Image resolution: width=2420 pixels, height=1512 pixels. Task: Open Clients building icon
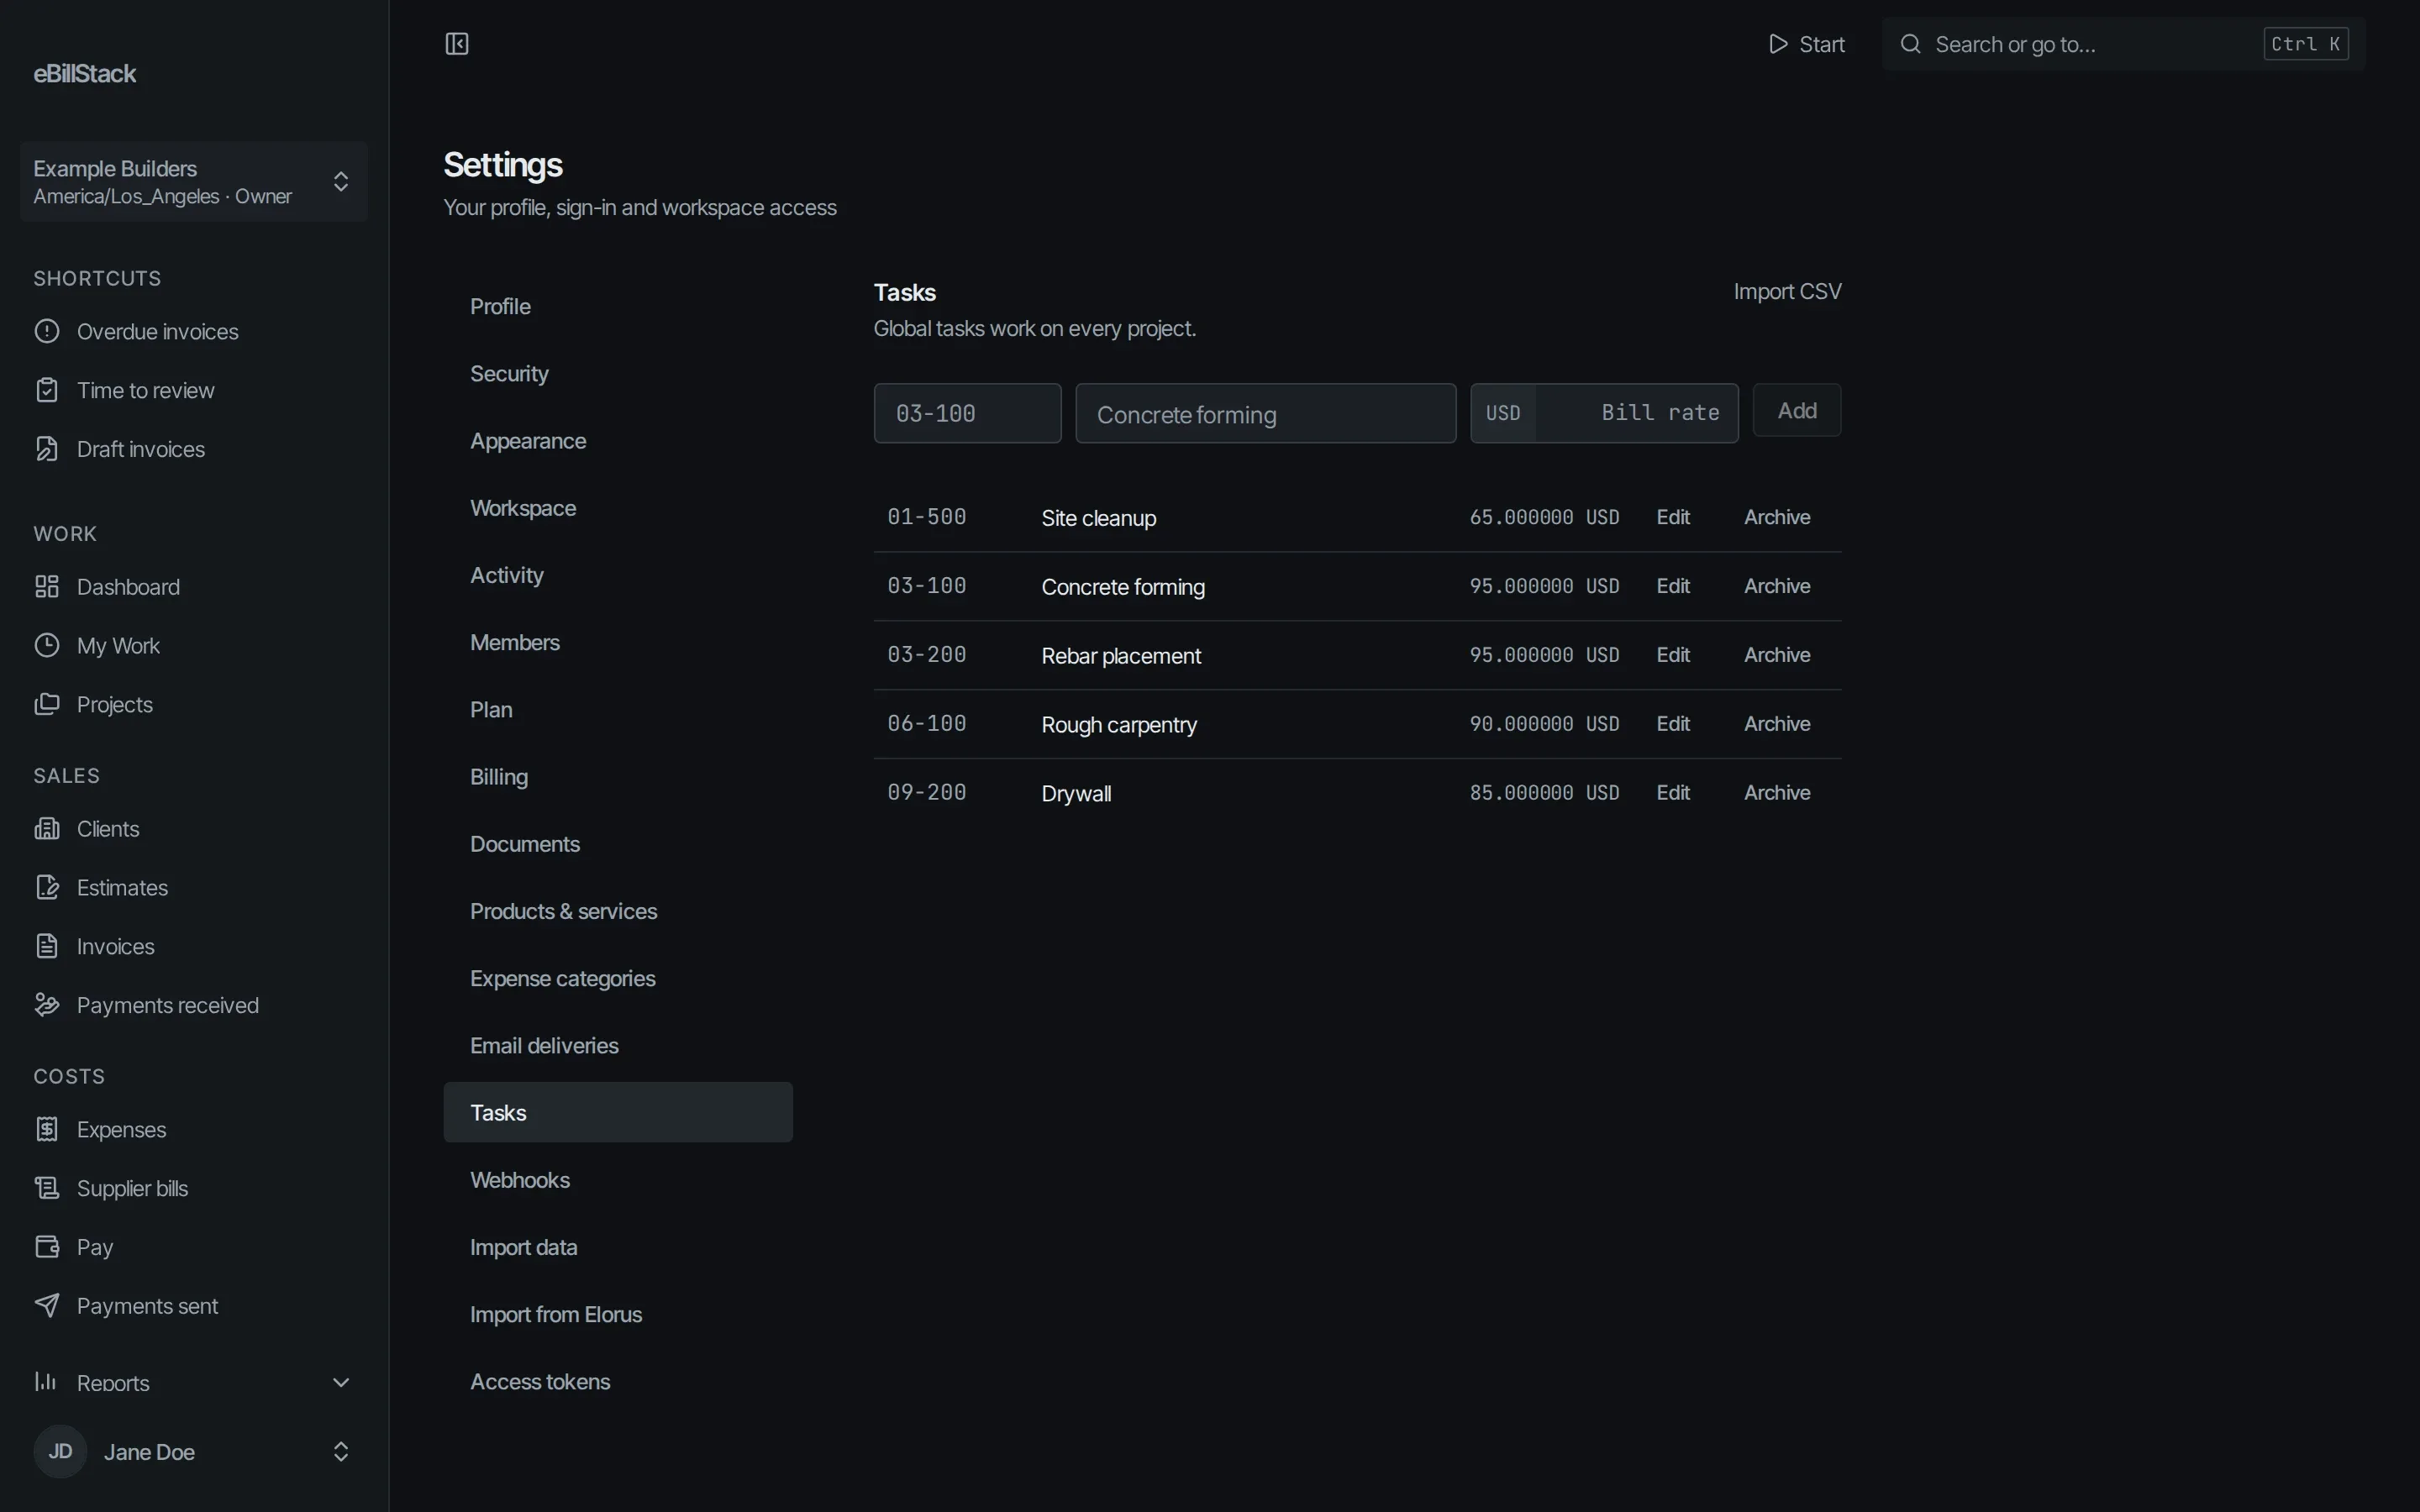[x=47, y=828]
